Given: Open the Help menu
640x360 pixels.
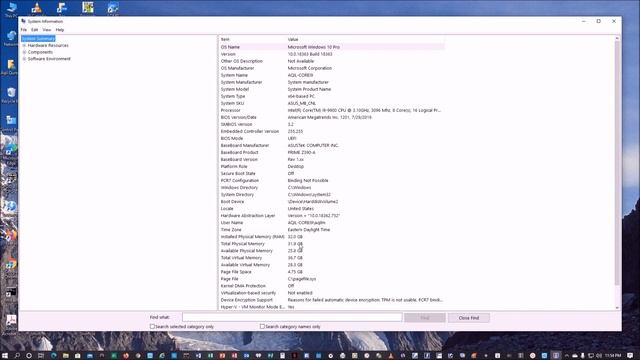Looking at the screenshot, I should (60, 30).
